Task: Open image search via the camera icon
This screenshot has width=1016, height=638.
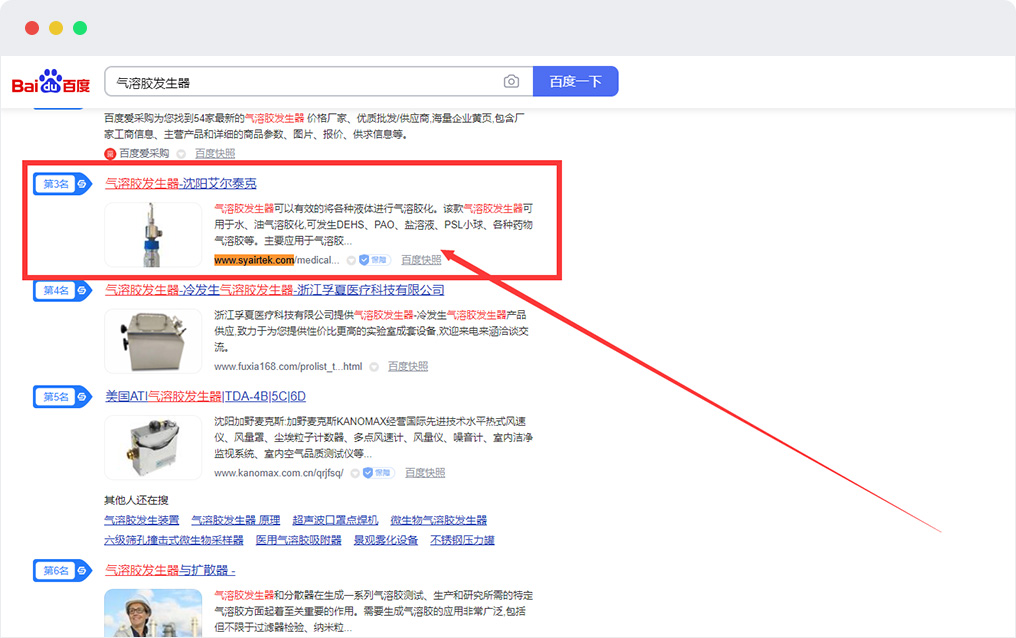Action: pos(511,82)
